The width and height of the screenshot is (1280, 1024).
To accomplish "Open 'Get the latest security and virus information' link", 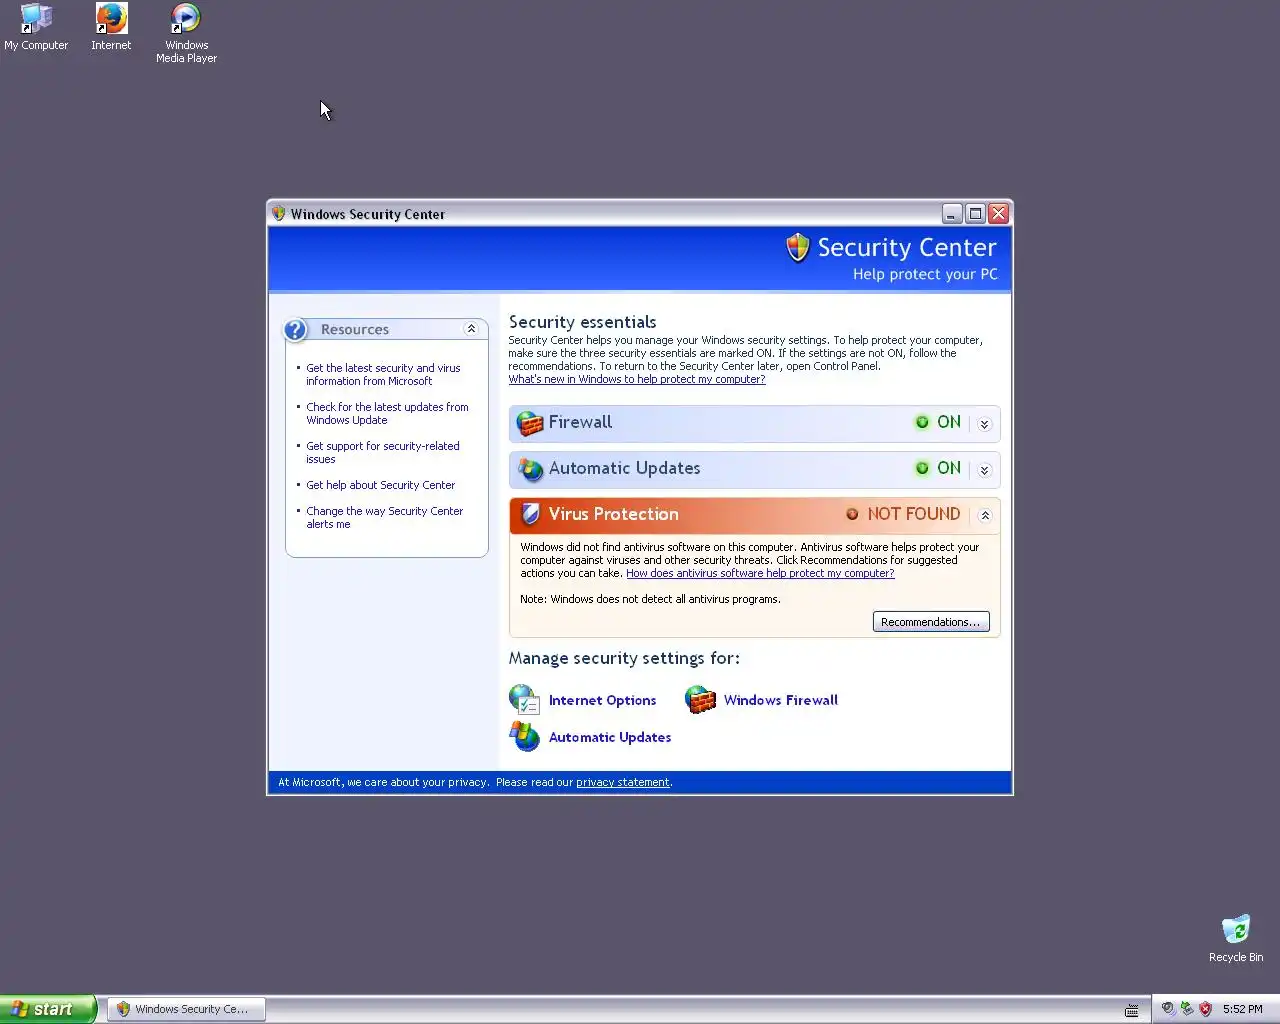I will click(x=383, y=374).
